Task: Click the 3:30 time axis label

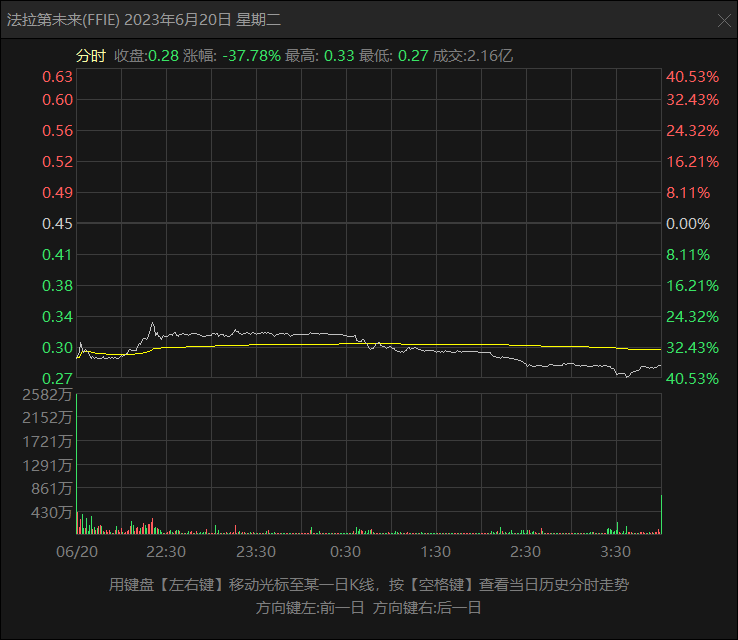Action: point(615,552)
